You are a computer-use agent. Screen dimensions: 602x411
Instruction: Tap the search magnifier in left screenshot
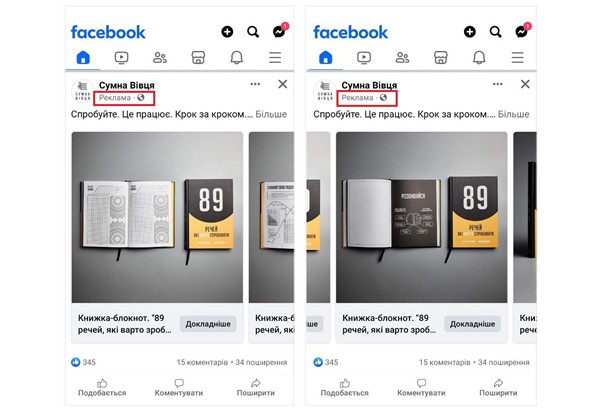click(253, 32)
